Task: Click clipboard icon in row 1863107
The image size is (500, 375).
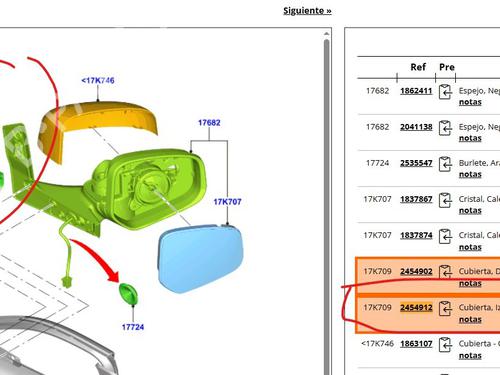Action: (445, 344)
